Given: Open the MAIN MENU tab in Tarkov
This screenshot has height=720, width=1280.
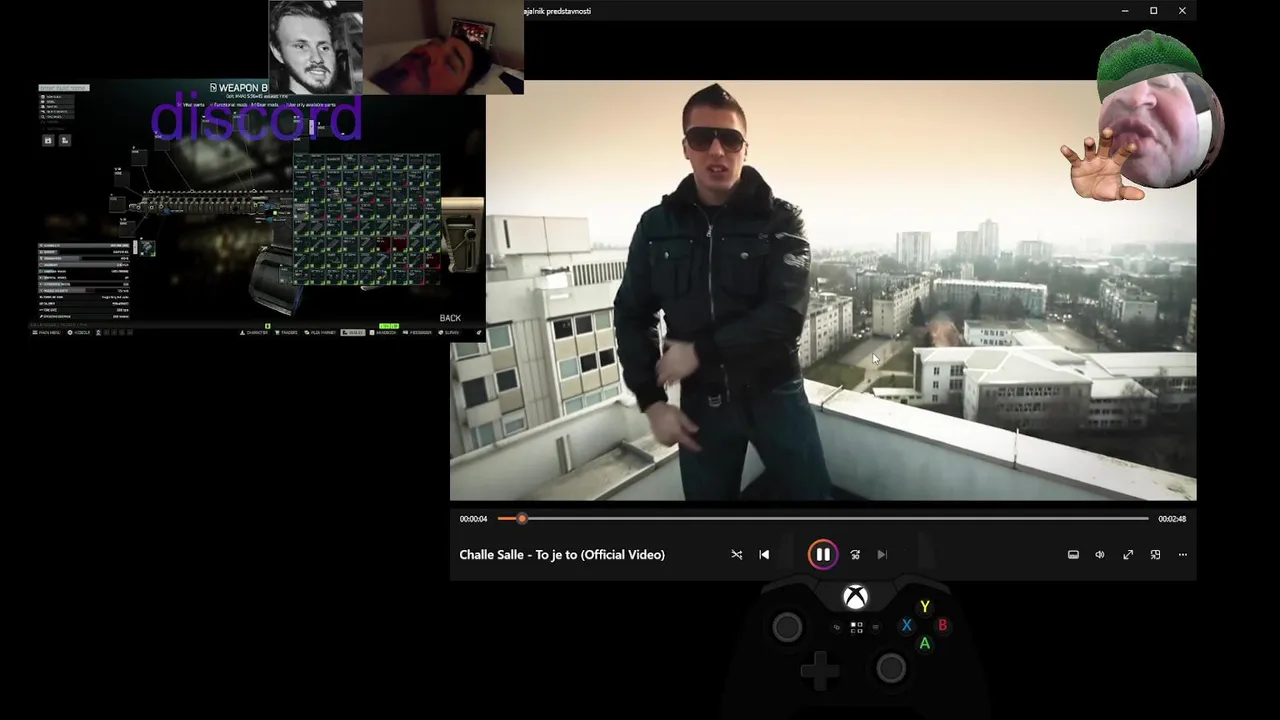Looking at the screenshot, I should point(47,333).
